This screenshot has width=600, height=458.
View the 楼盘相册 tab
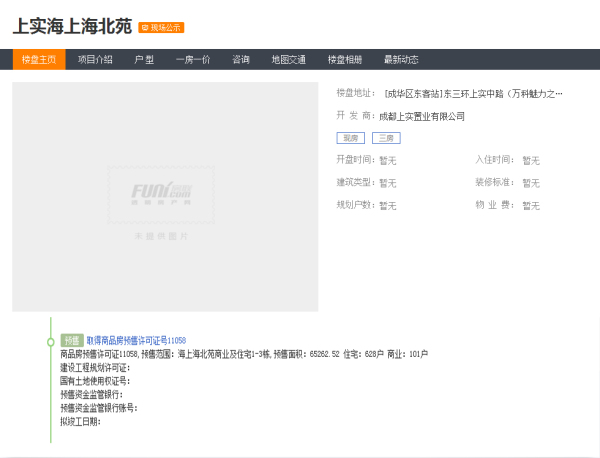click(345, 60)
